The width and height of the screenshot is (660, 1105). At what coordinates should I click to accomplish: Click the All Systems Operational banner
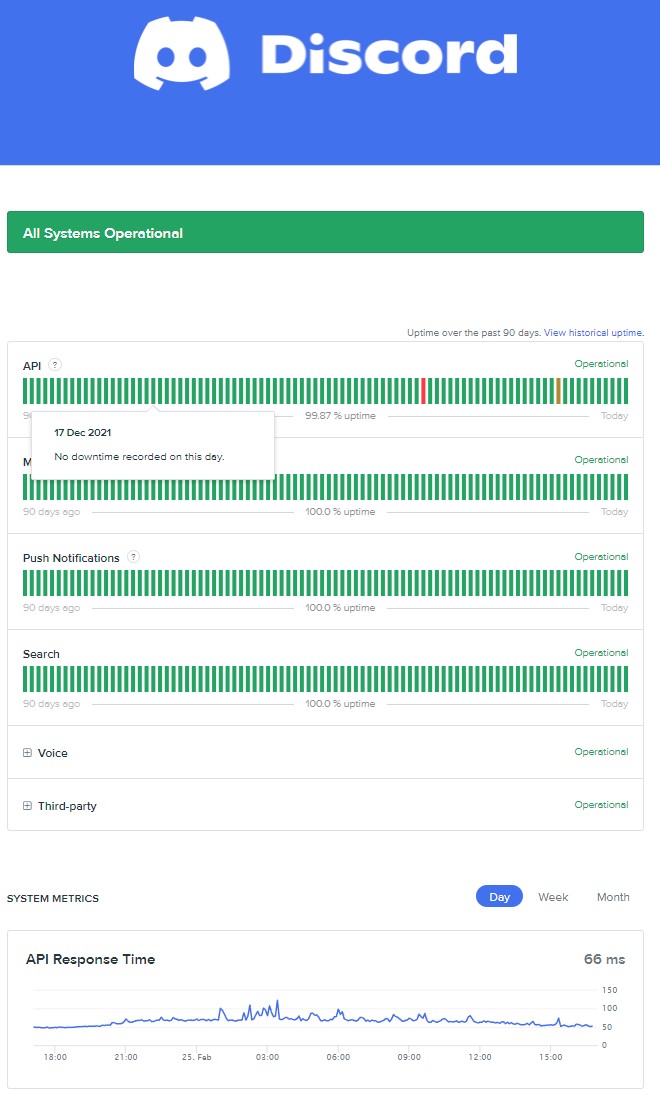[325, 232]
